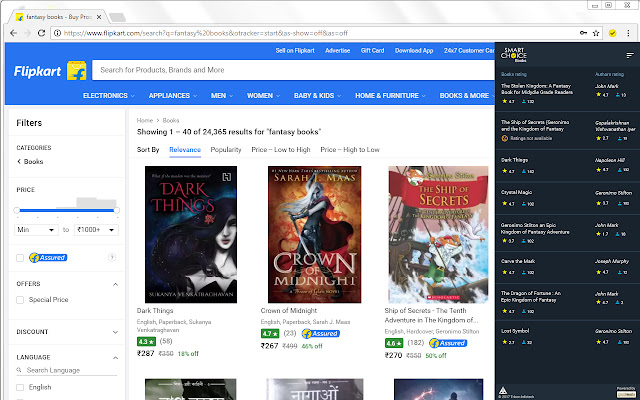The height and width of the screenshot is (400, 640).
Task: Click the Assured help question mark icon
Action: (x=111, y=258)
